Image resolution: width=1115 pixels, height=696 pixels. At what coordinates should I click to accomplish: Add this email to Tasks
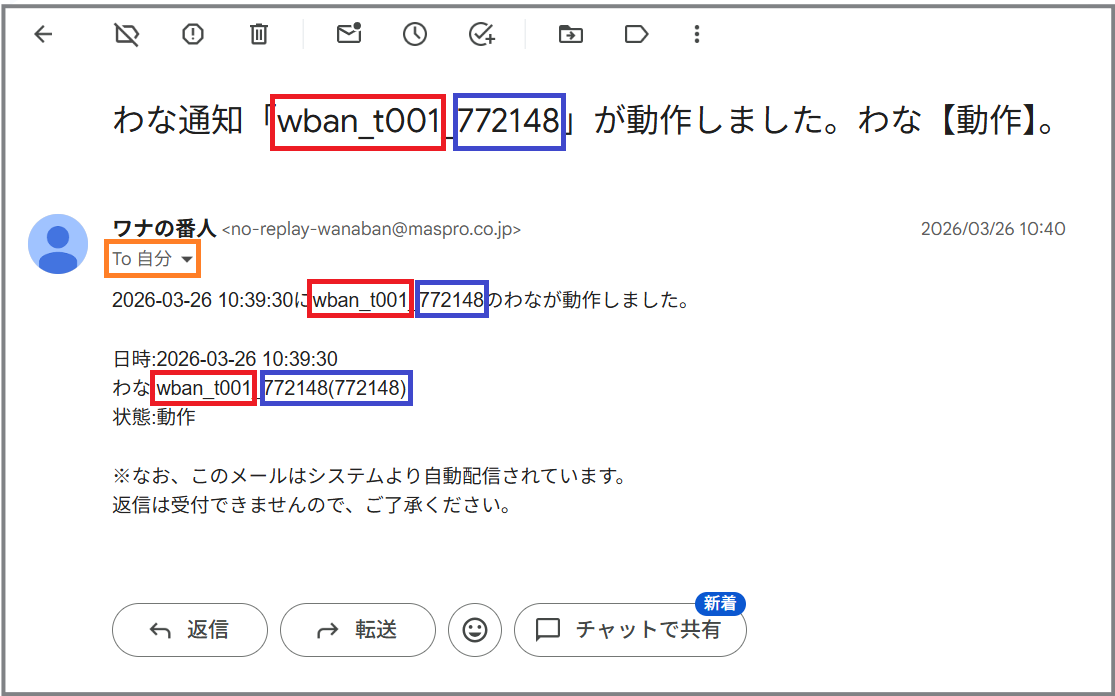coord(481,34)
